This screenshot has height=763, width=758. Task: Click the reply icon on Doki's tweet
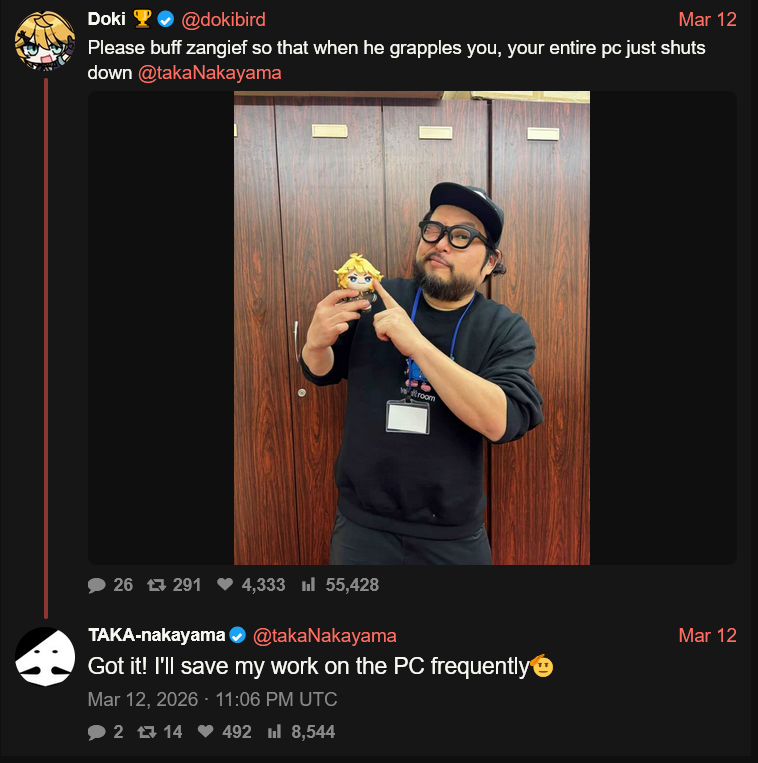point(97,585)
